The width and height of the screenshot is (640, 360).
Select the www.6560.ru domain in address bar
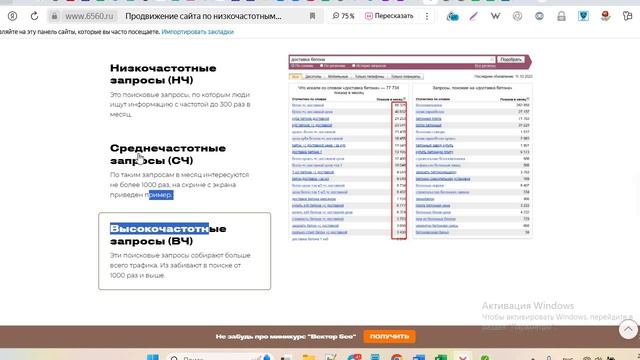pos(89,16)
